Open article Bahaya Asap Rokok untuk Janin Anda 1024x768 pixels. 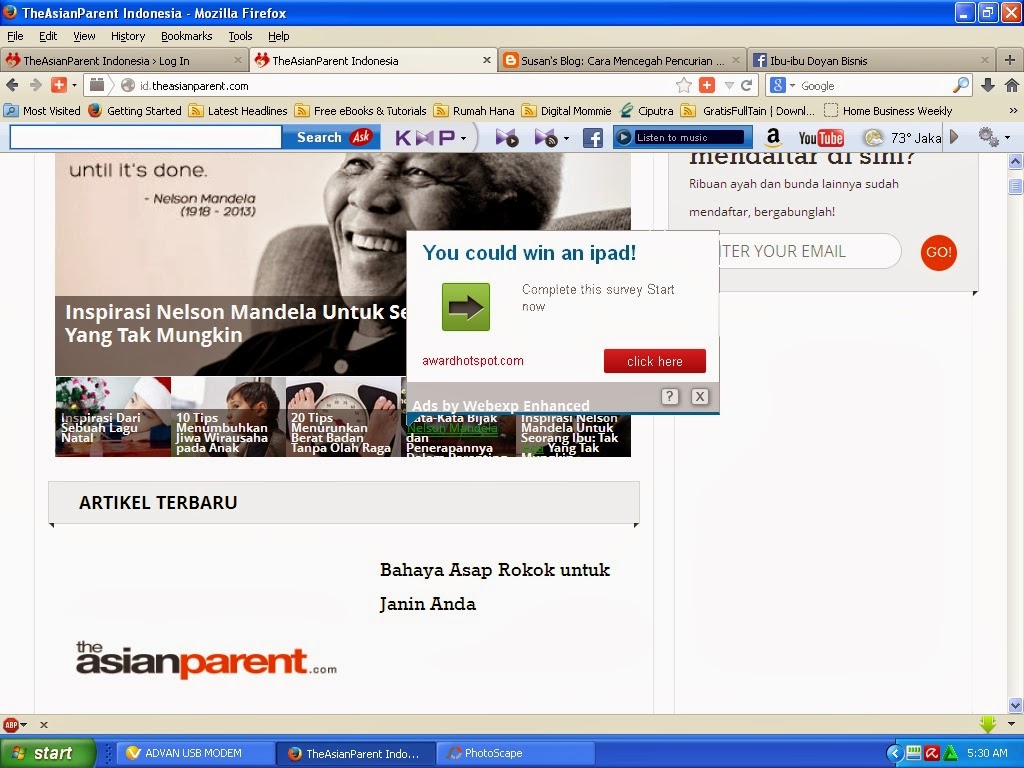pos(495,586)
